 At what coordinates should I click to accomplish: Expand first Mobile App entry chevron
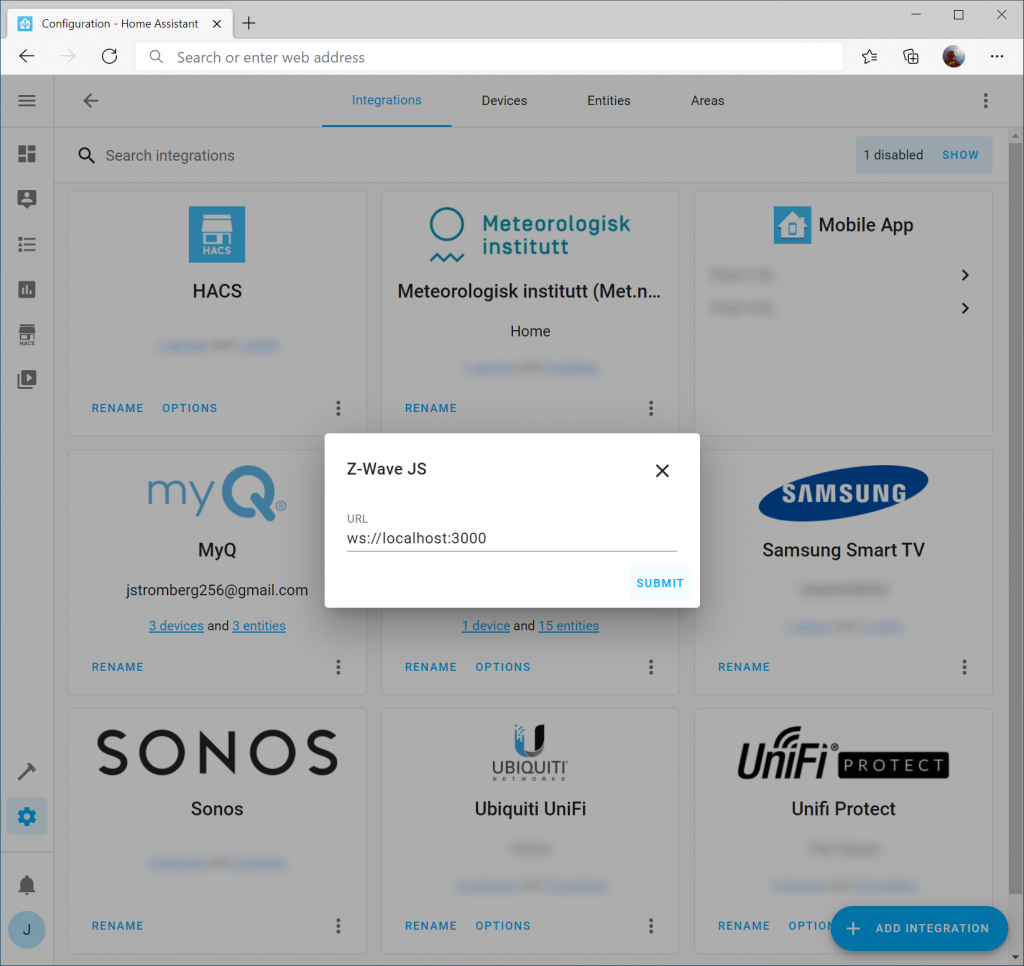click(x=965, y=275)
